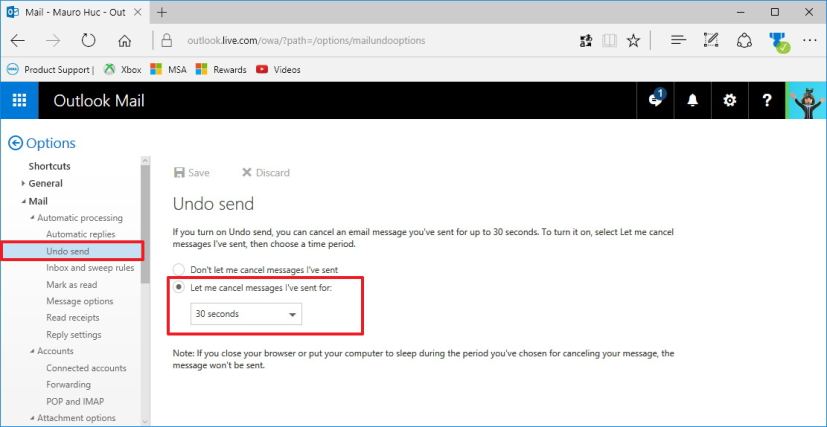Open MSA bookmark
Image resolution: width=827 pixels, height=427 pixels.
168,70
